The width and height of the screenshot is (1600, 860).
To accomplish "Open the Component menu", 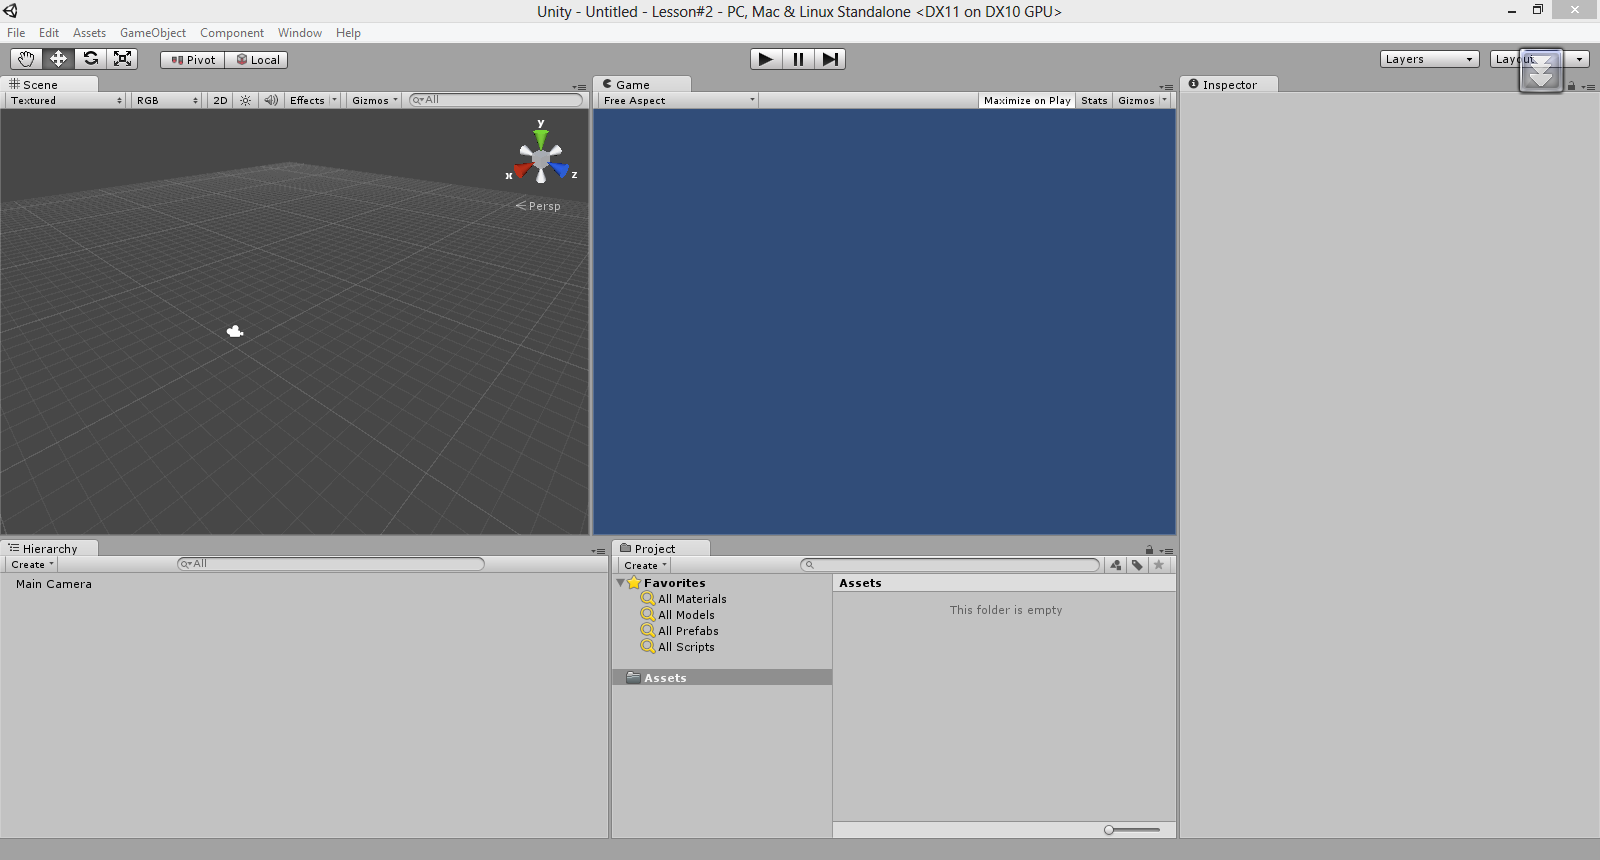I will (232, 33).
